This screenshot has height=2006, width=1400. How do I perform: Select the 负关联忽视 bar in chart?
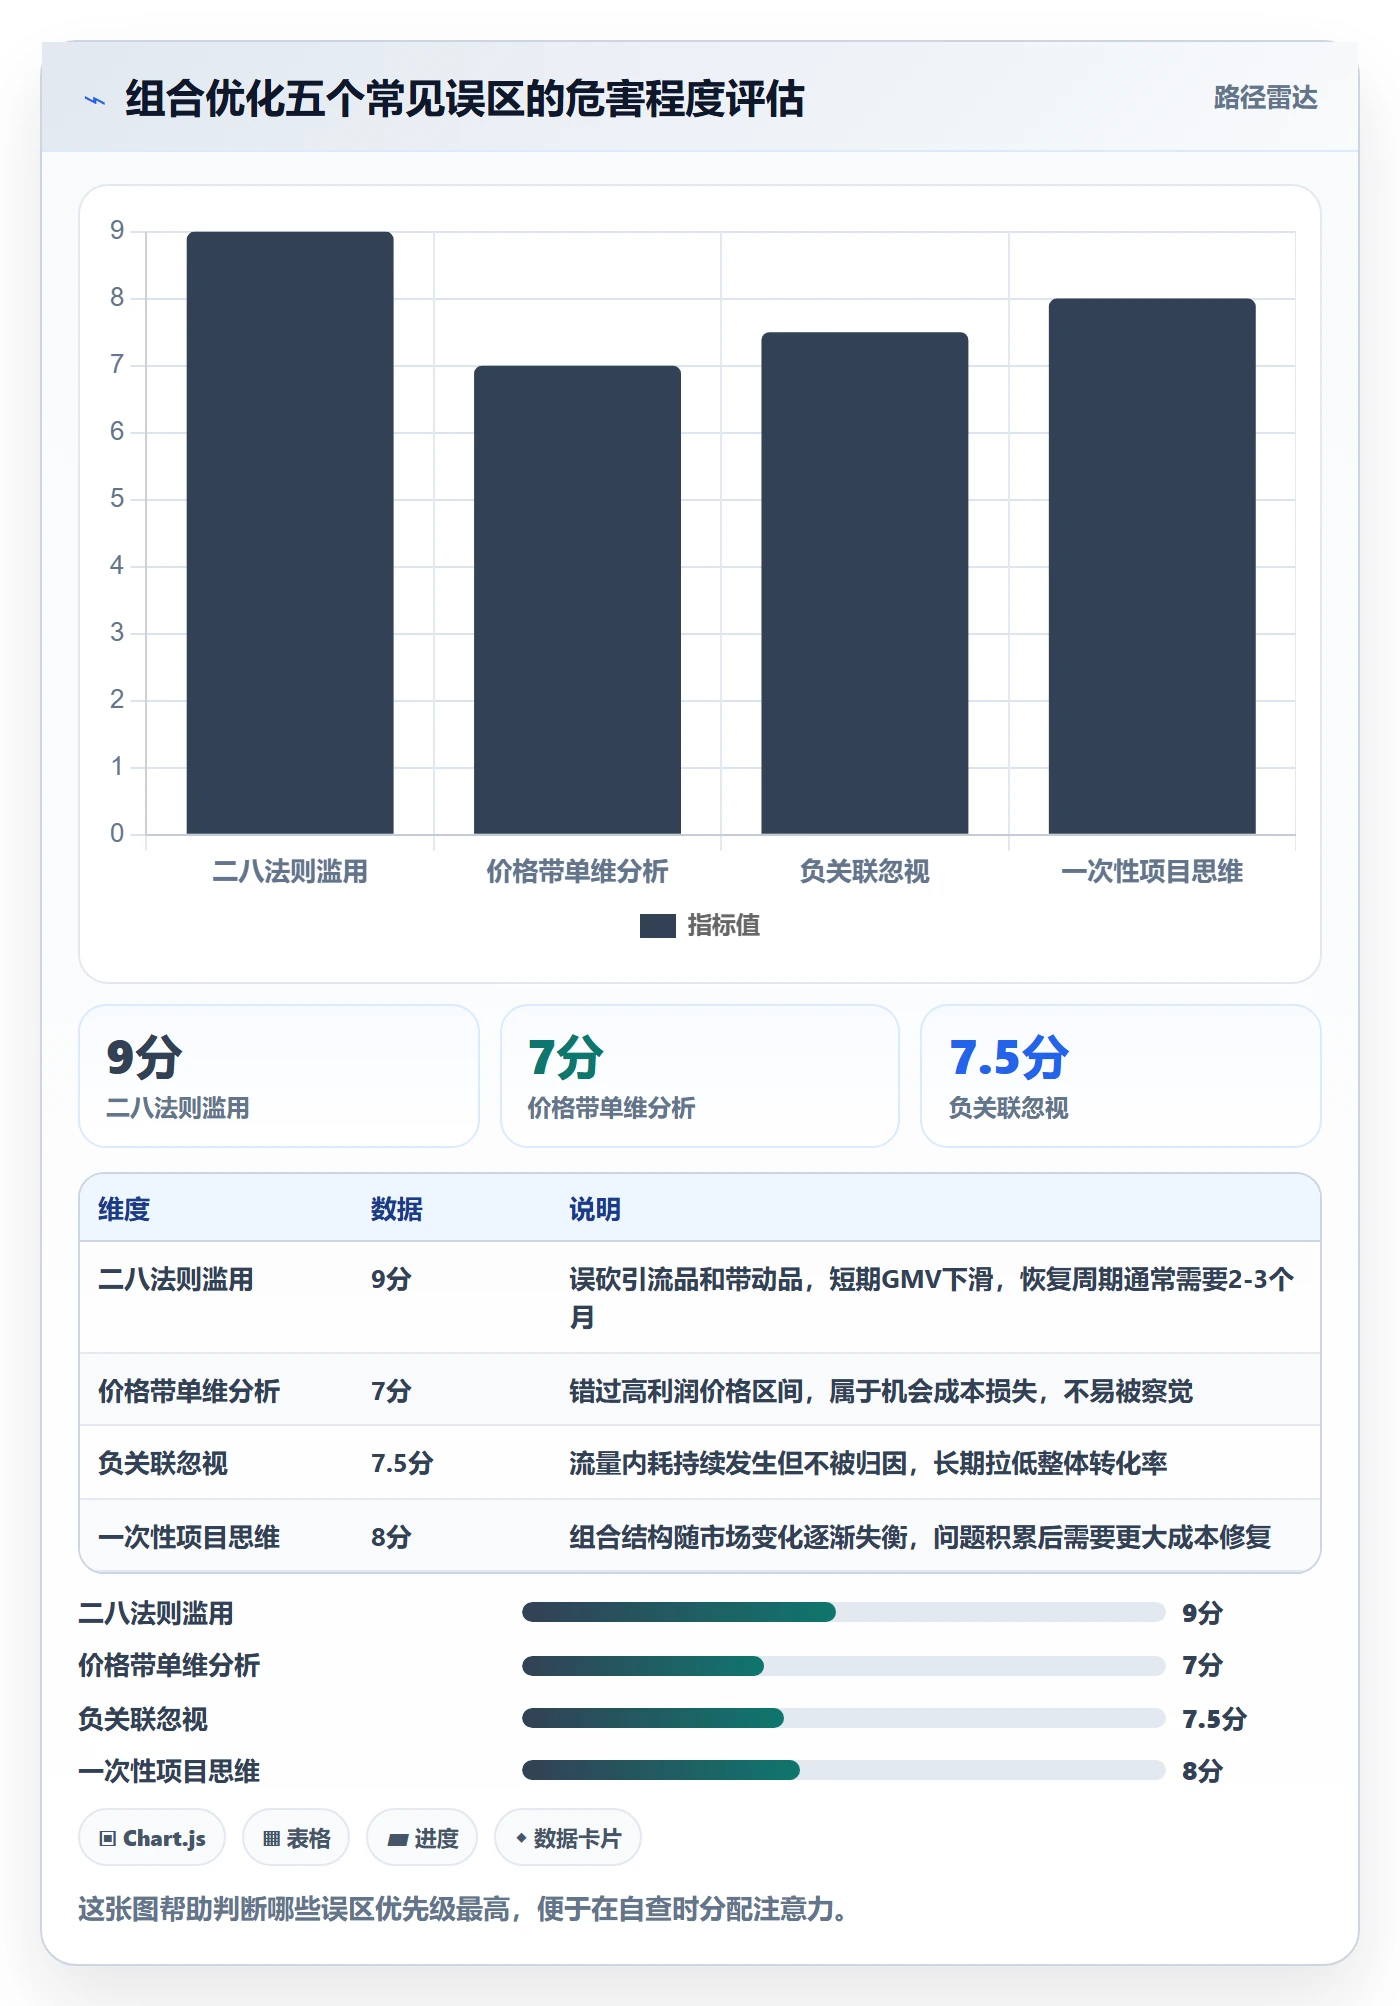tap(865, 583)
